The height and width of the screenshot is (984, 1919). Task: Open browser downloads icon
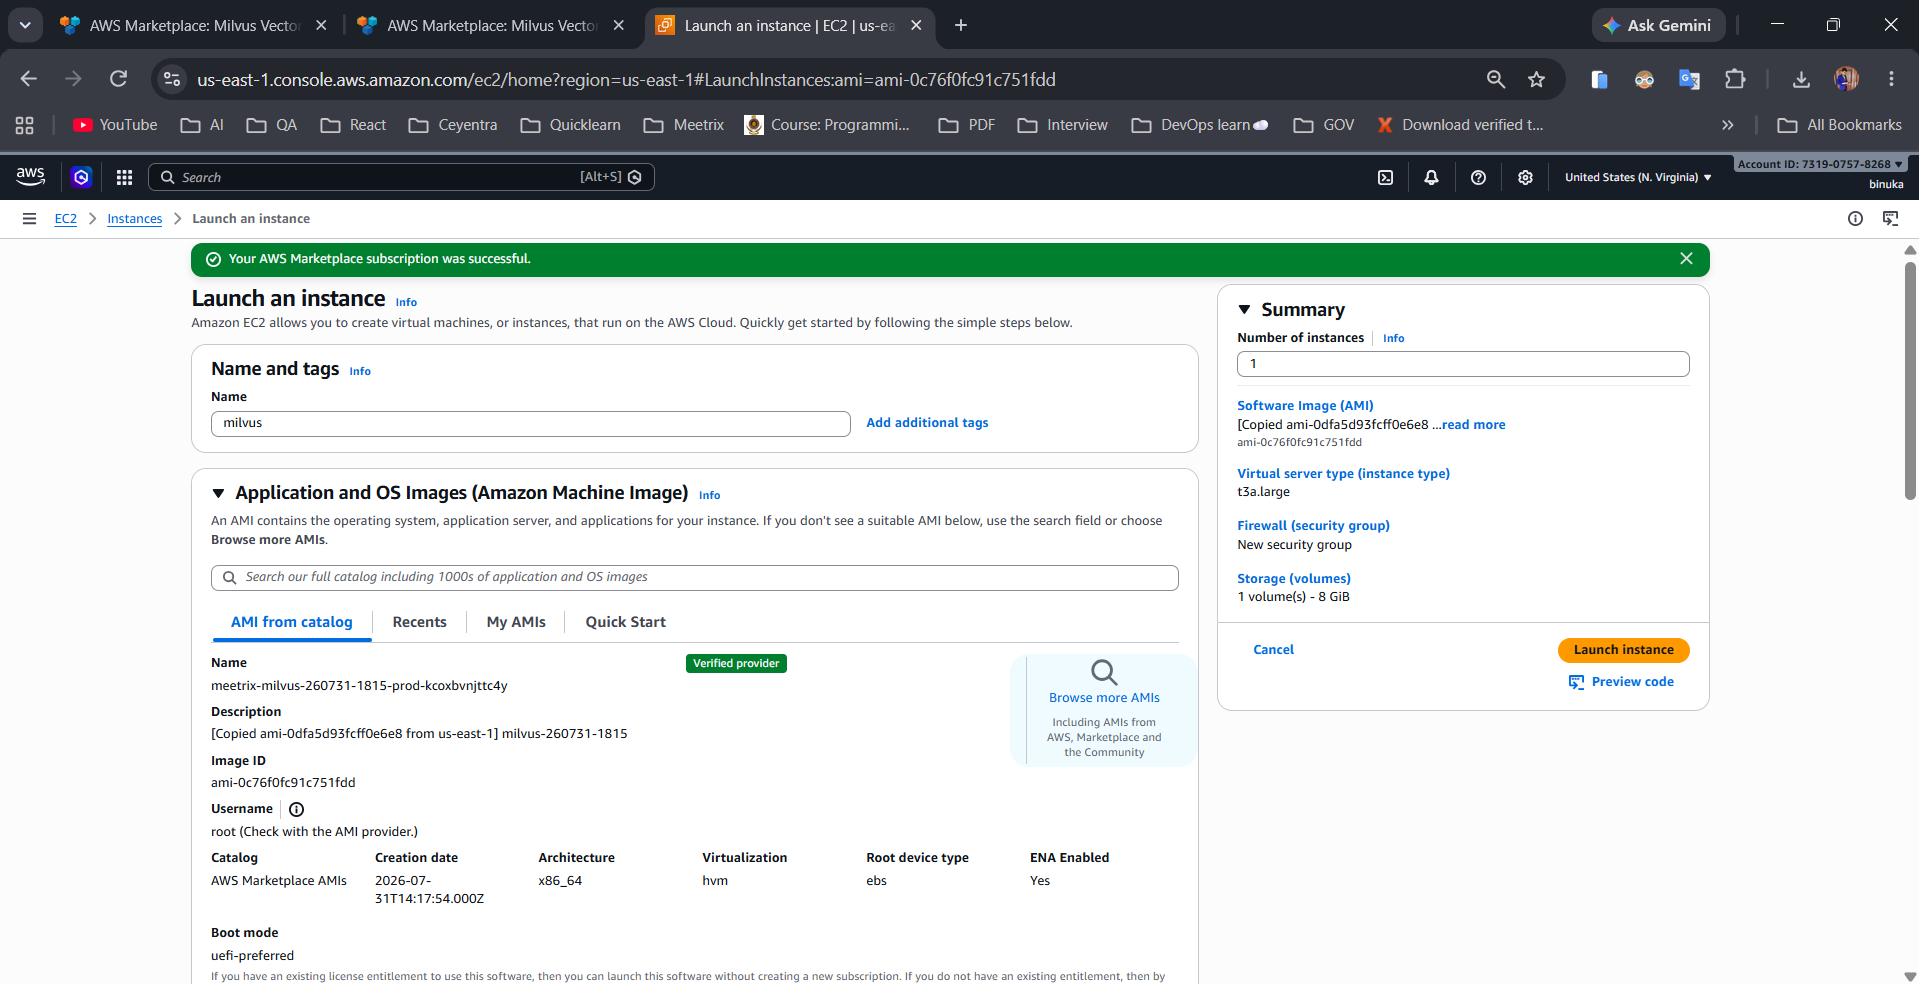(1801, 79)
